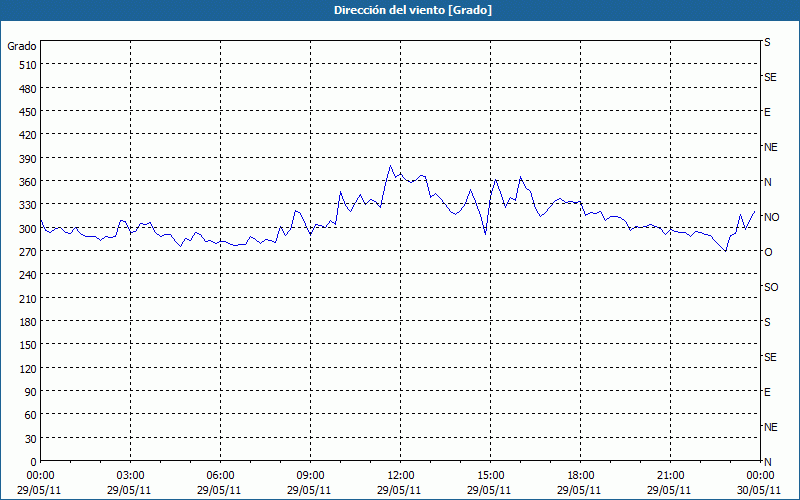Click the 00:00 label above 30/05/11
800x500 pixels.
click(x=760, y=476)
